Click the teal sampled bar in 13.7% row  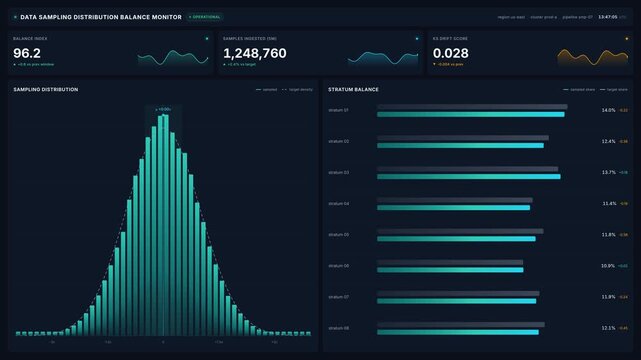click(468, 177)
